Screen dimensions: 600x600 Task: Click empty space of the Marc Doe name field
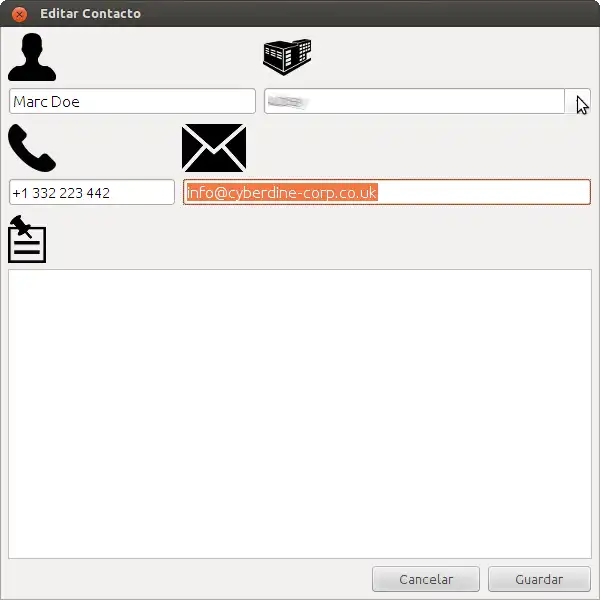tap(166, 101)
